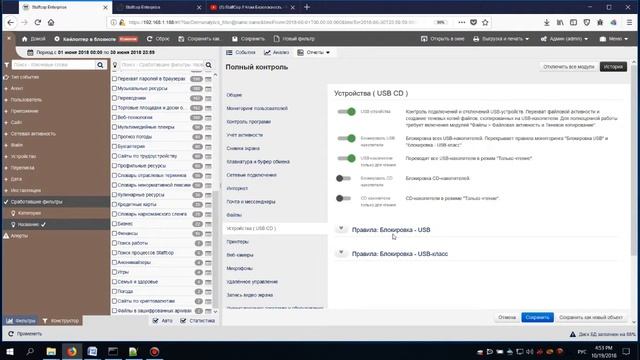Enable CD-накопители только для чтения switch
This screenshot has width=640, height=360.
pos(343,198)
